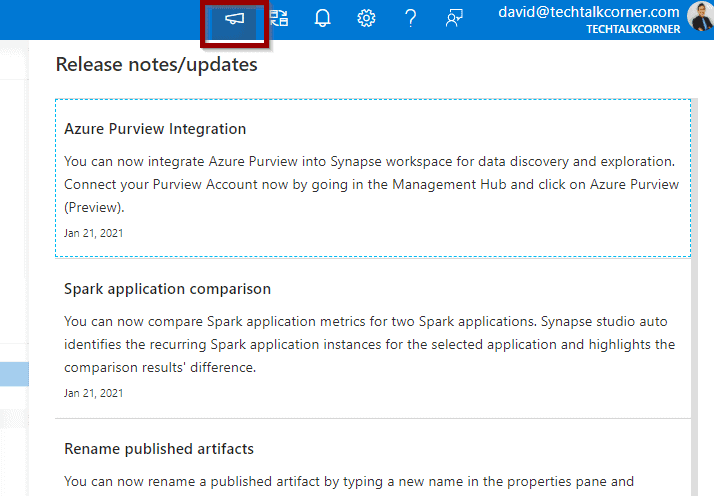Click the release notes panel vertical scrollbar

point(694,297)
